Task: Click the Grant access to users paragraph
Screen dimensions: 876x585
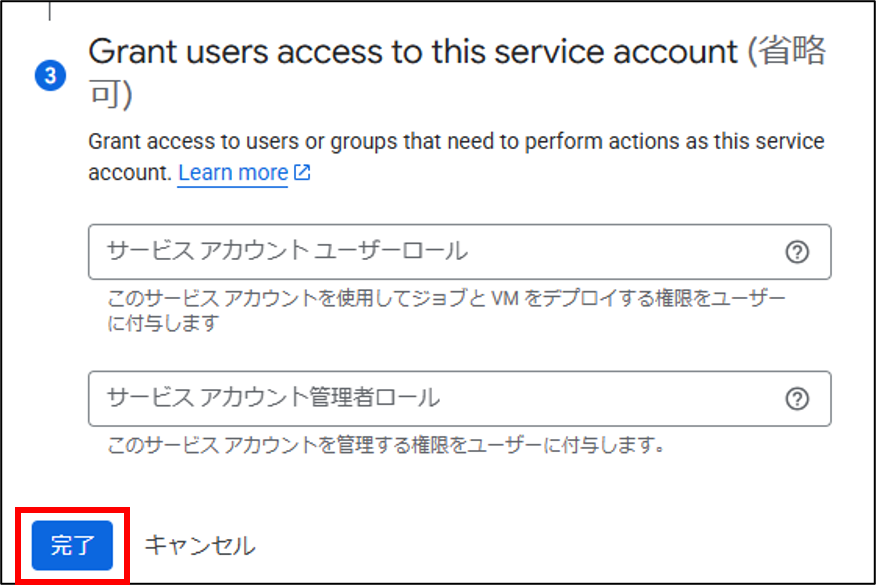Action: 456,157
